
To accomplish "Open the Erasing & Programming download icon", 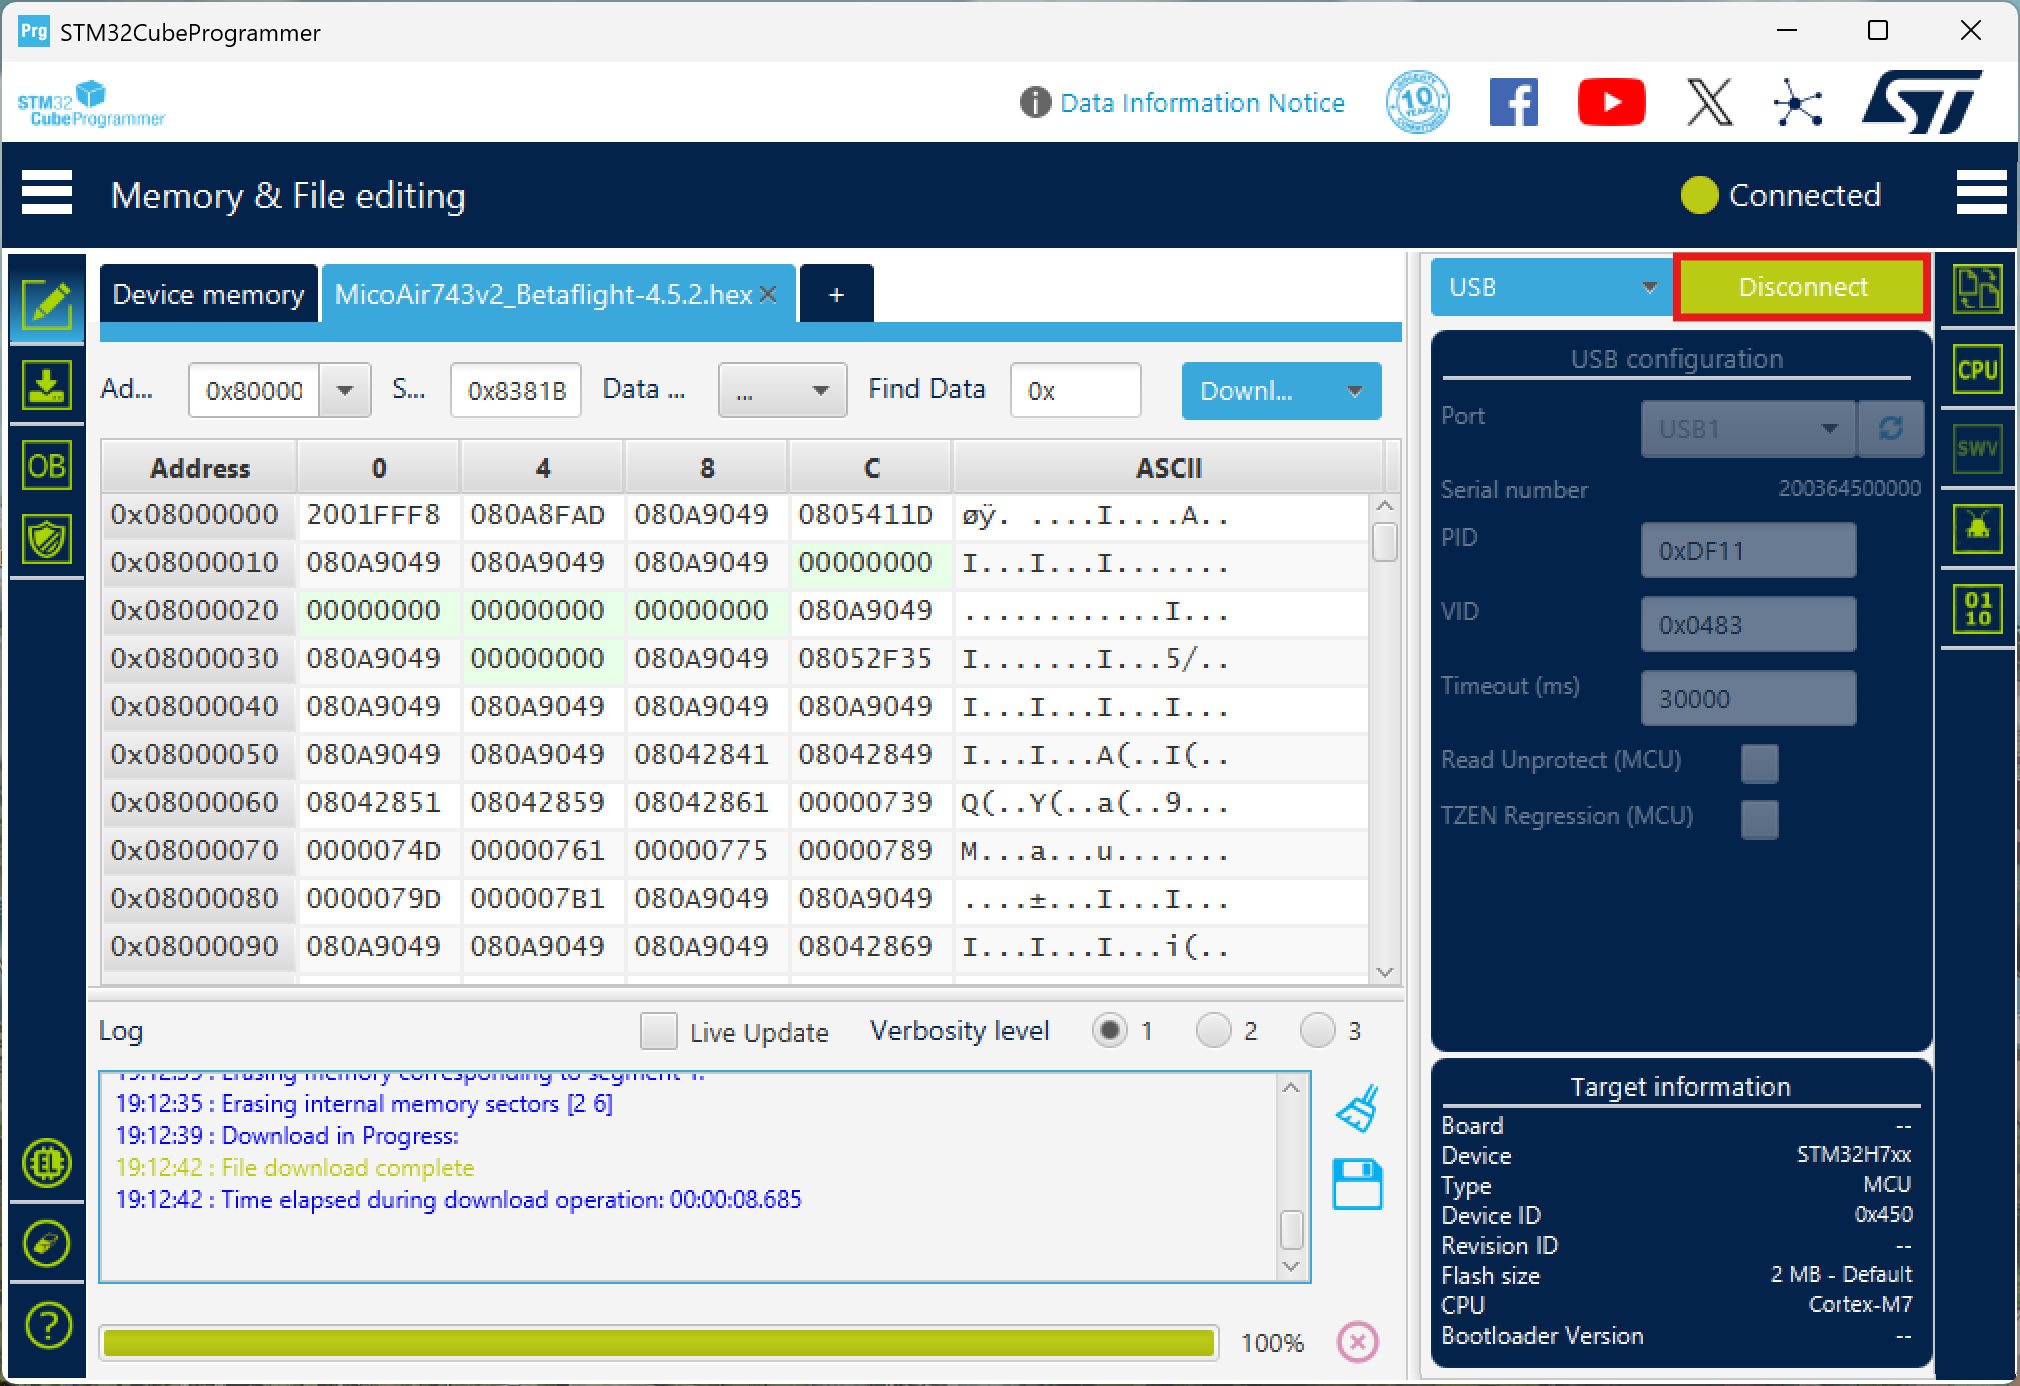I will [46, 385].
